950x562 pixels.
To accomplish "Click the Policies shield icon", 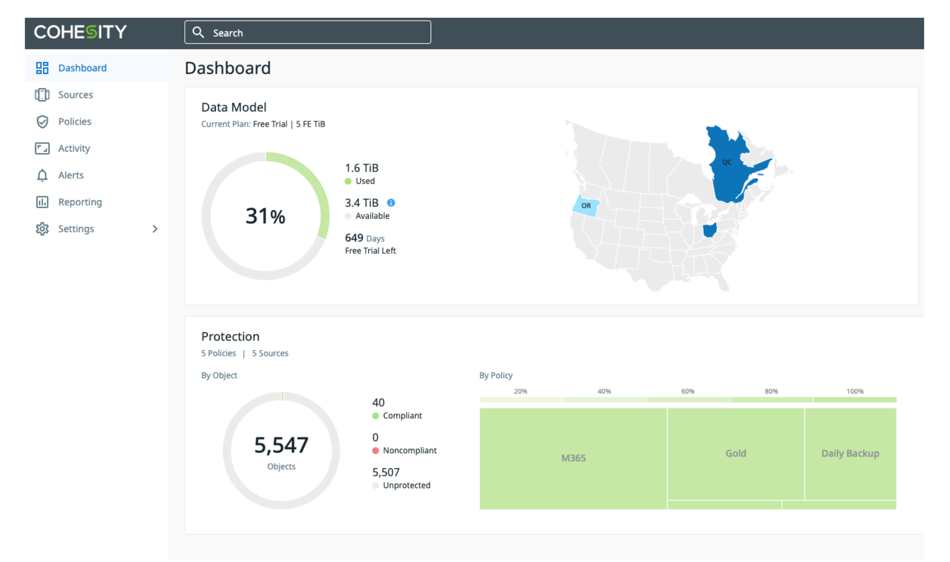I will coord(42,122).
